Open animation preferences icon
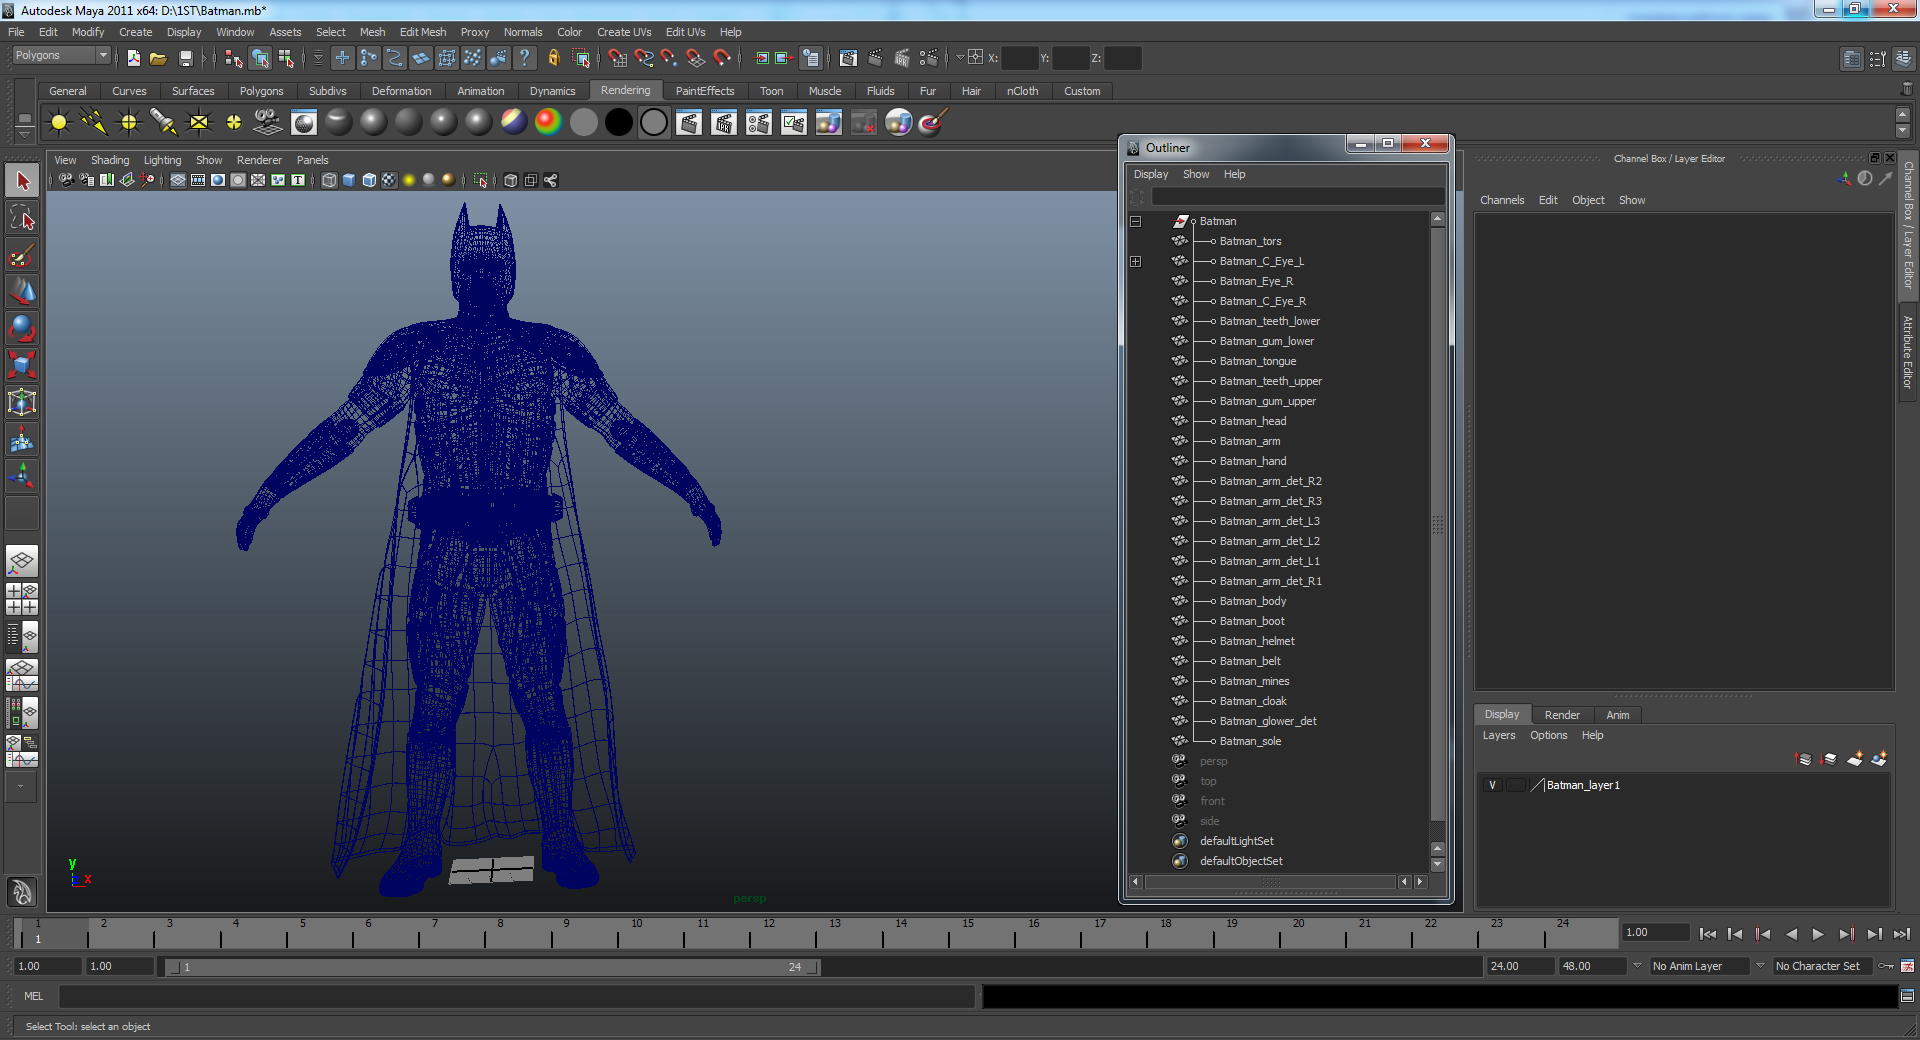The width and height of the screenshot is (1920, 1040). (x=1908, y=966)
